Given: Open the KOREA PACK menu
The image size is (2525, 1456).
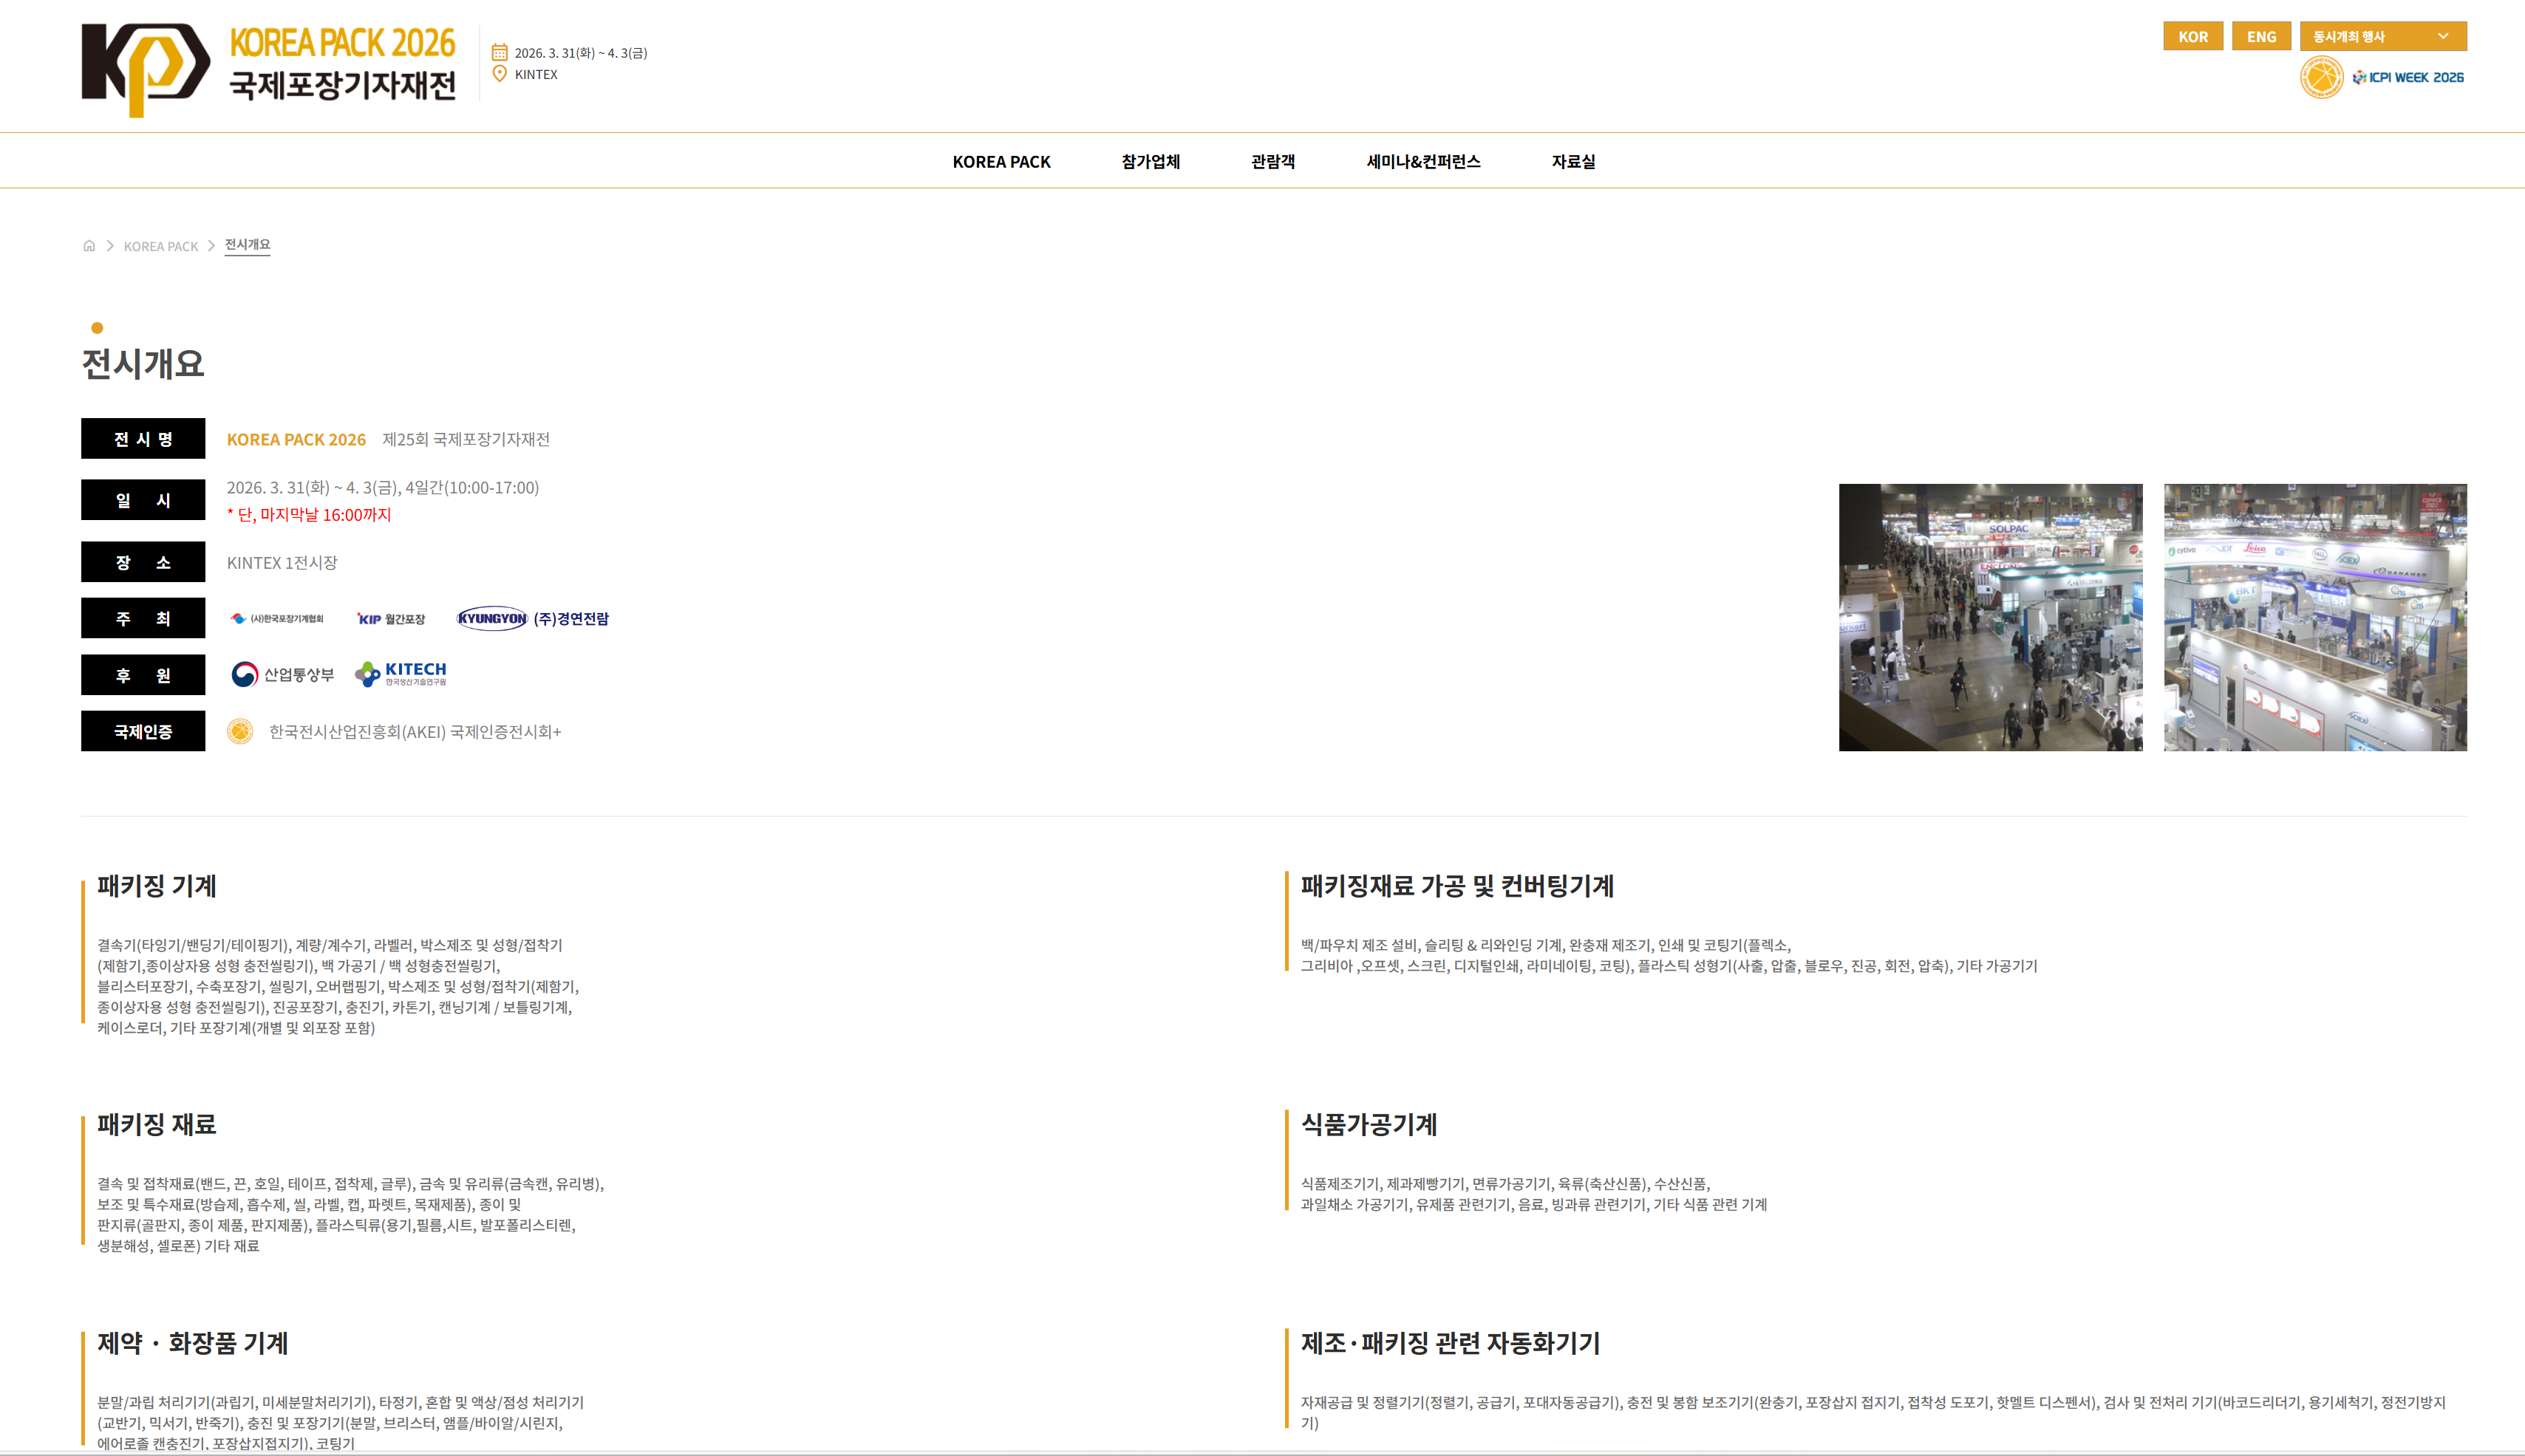Looking at the screenshot, I should 1001,161.
